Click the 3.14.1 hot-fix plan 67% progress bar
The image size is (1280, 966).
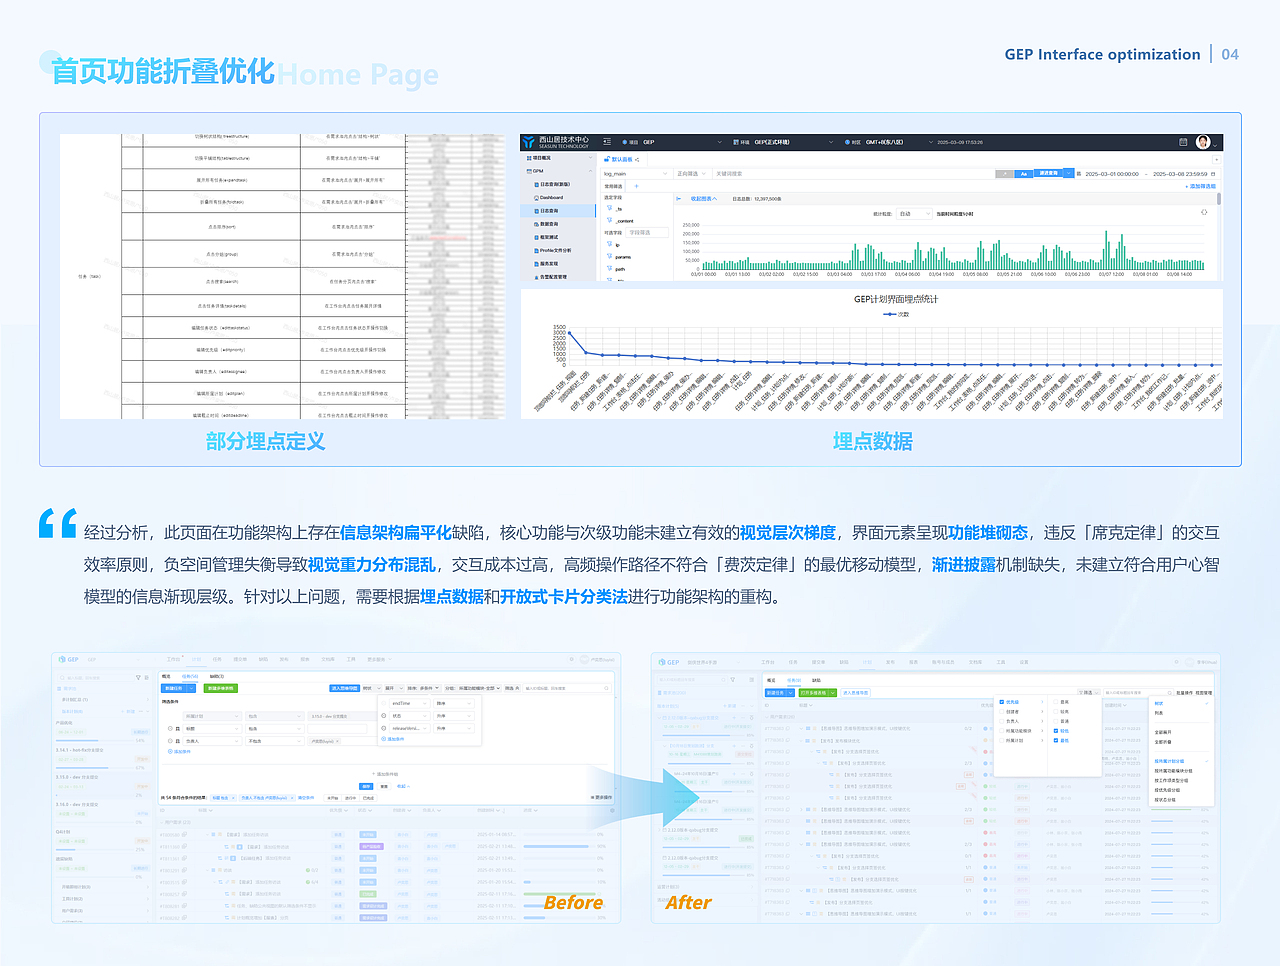pos(94,768)
